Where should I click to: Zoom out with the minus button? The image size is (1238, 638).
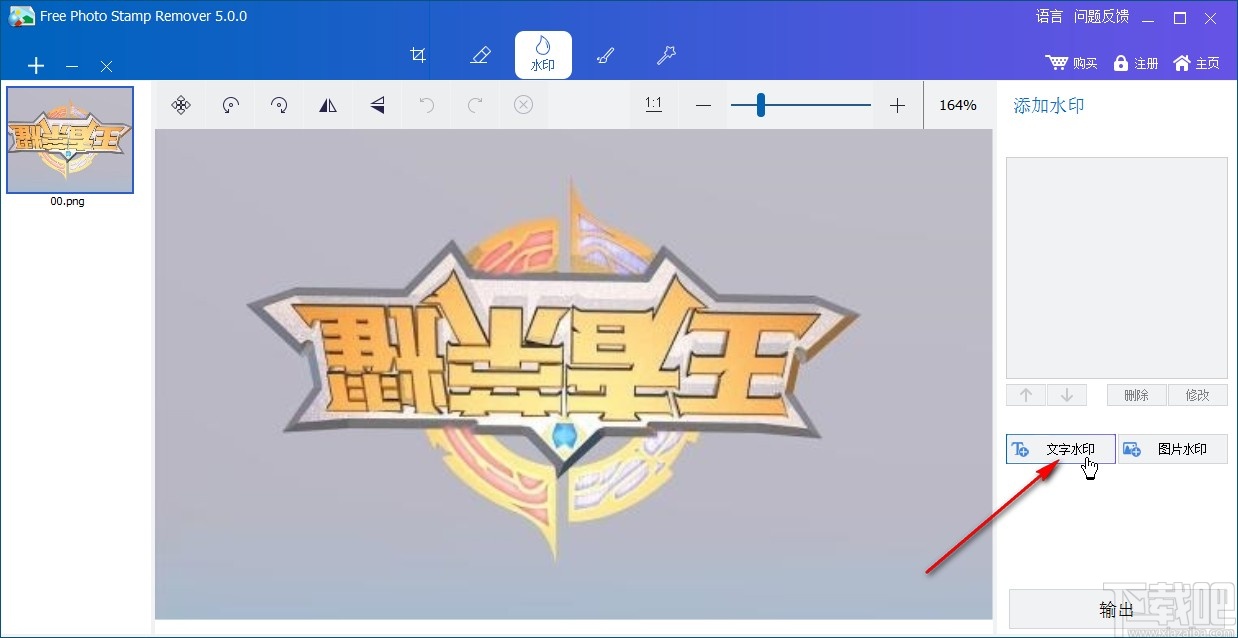[x=703, y=105]
